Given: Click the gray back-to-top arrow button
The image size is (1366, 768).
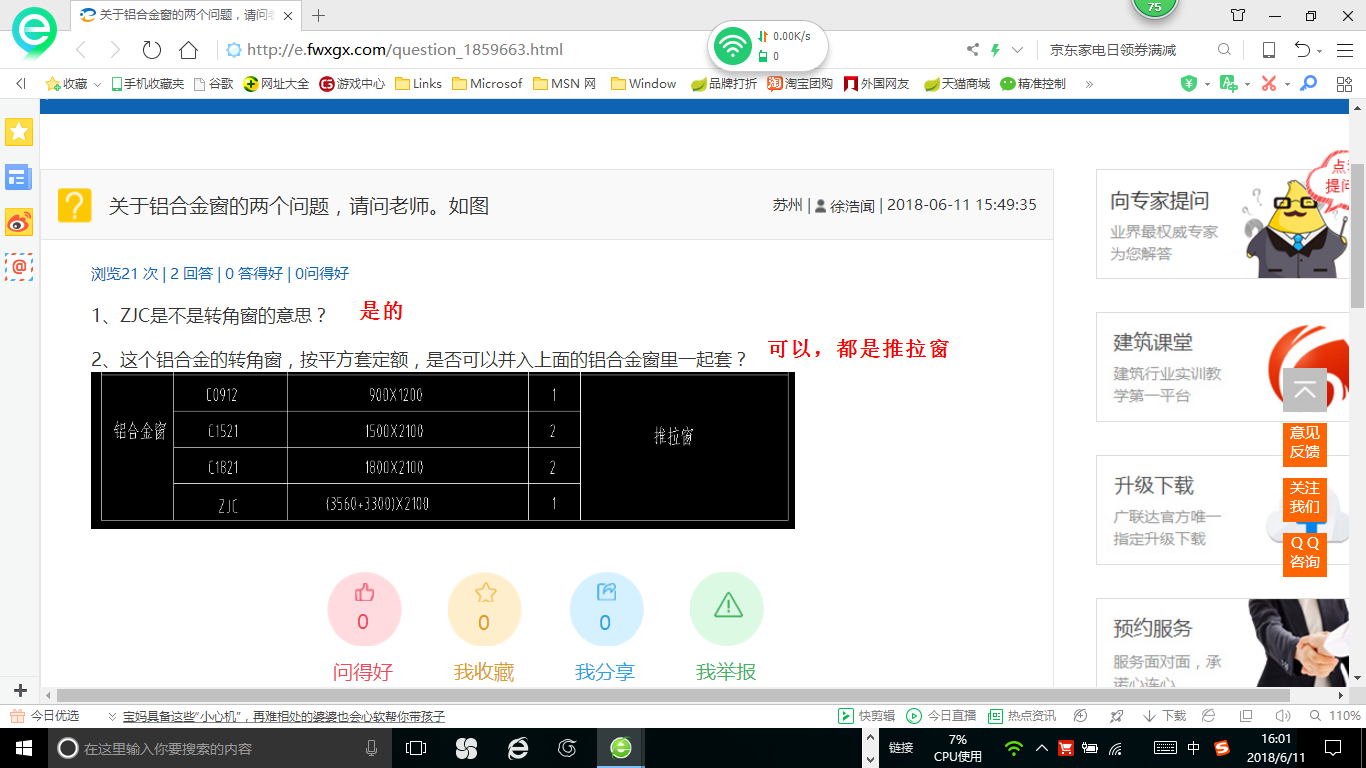Looking at the screenshot, I should tap(1305, 390).
